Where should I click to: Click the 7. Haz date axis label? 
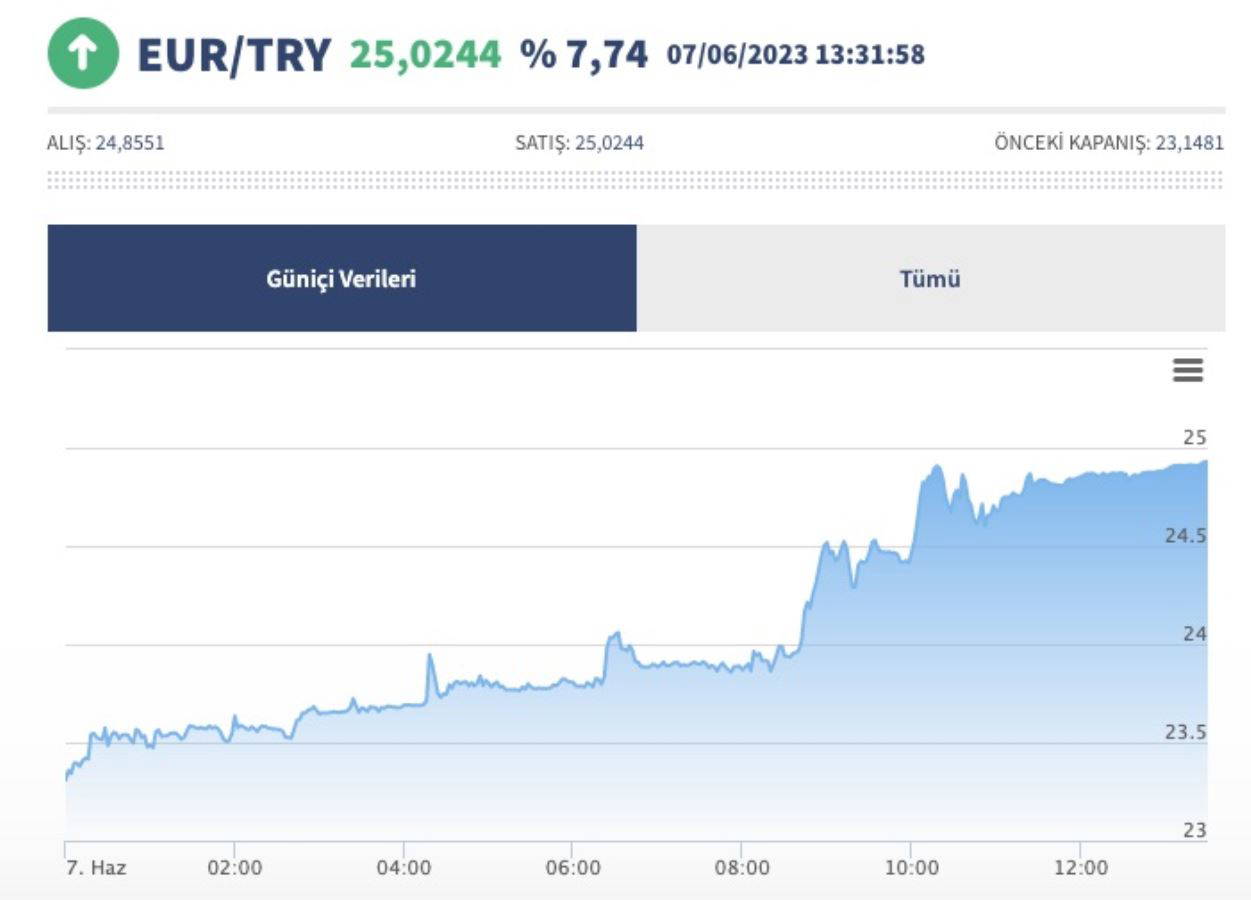pos(96,867)
